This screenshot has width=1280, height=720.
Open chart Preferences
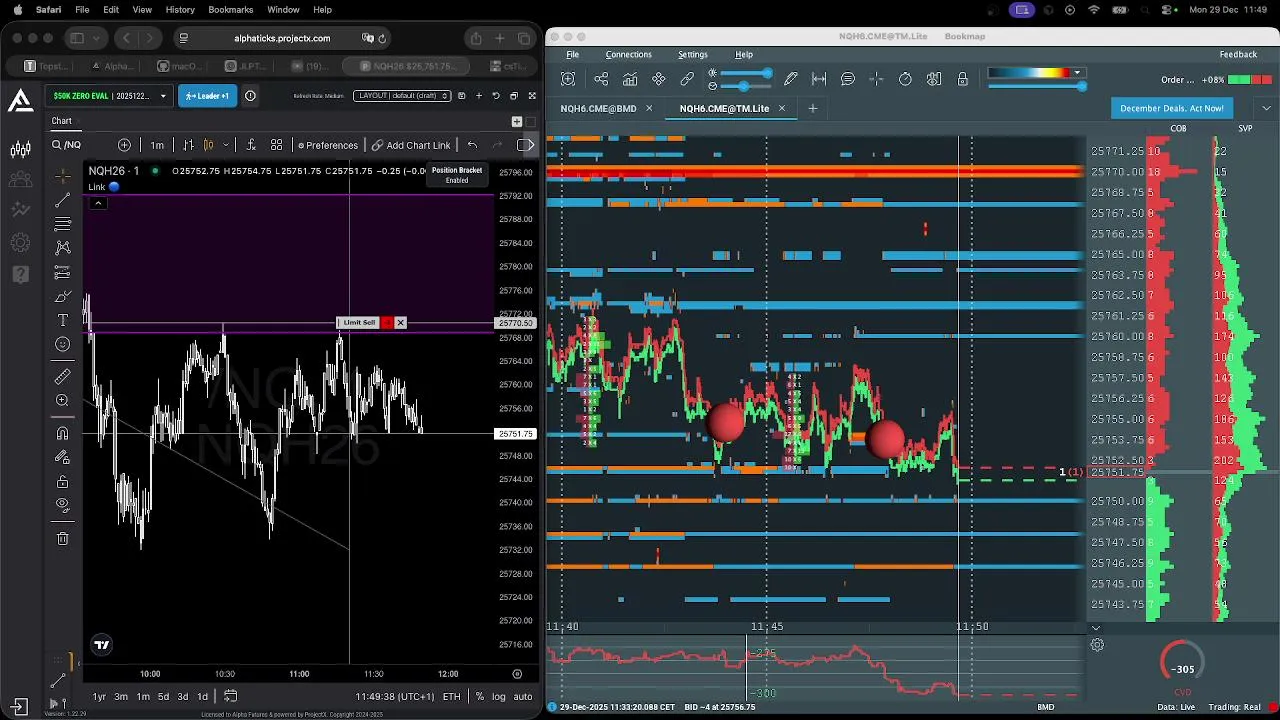coord(327,145)
